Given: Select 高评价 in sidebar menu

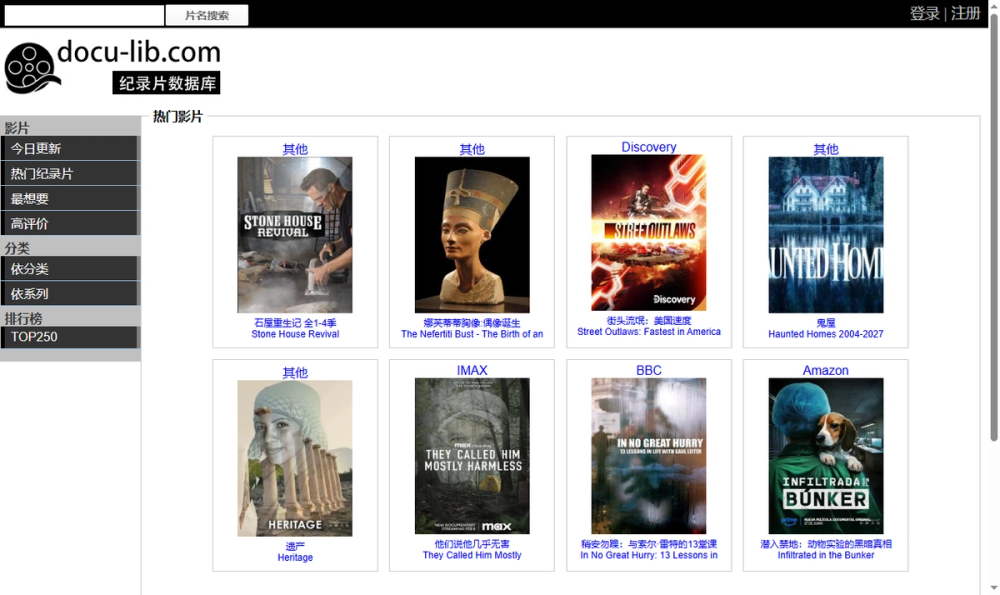Looking at the screenshot, I should click(x=69, y=223).
